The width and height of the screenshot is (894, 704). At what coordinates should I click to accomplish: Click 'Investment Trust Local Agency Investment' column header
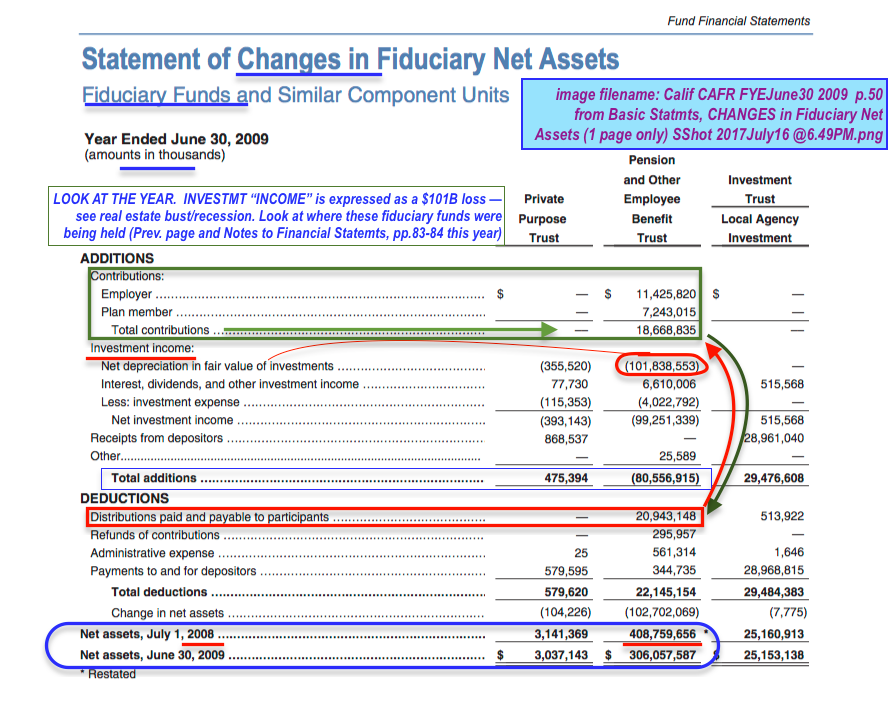tap(759, 209)
